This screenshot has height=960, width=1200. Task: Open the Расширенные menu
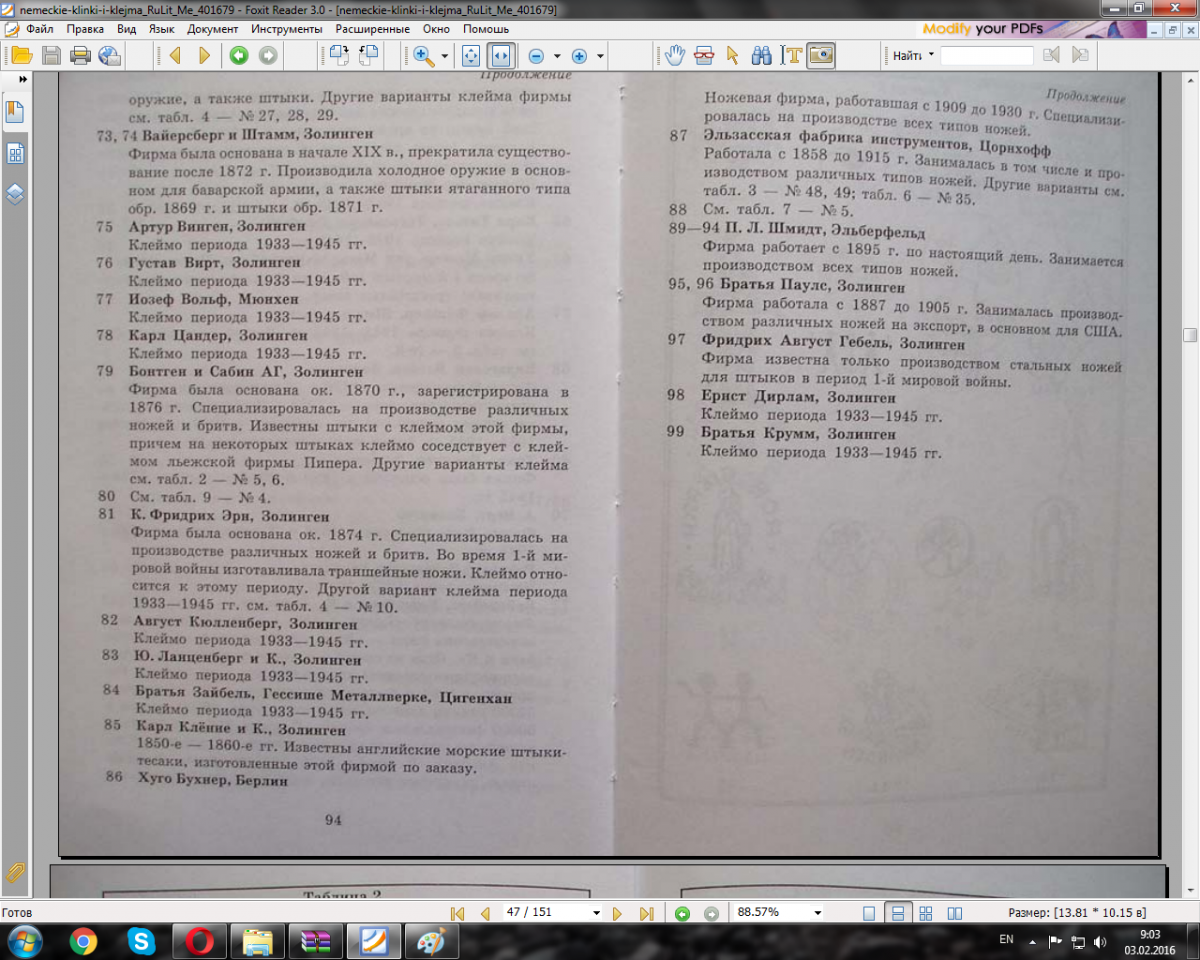click(x=372, y=29)
